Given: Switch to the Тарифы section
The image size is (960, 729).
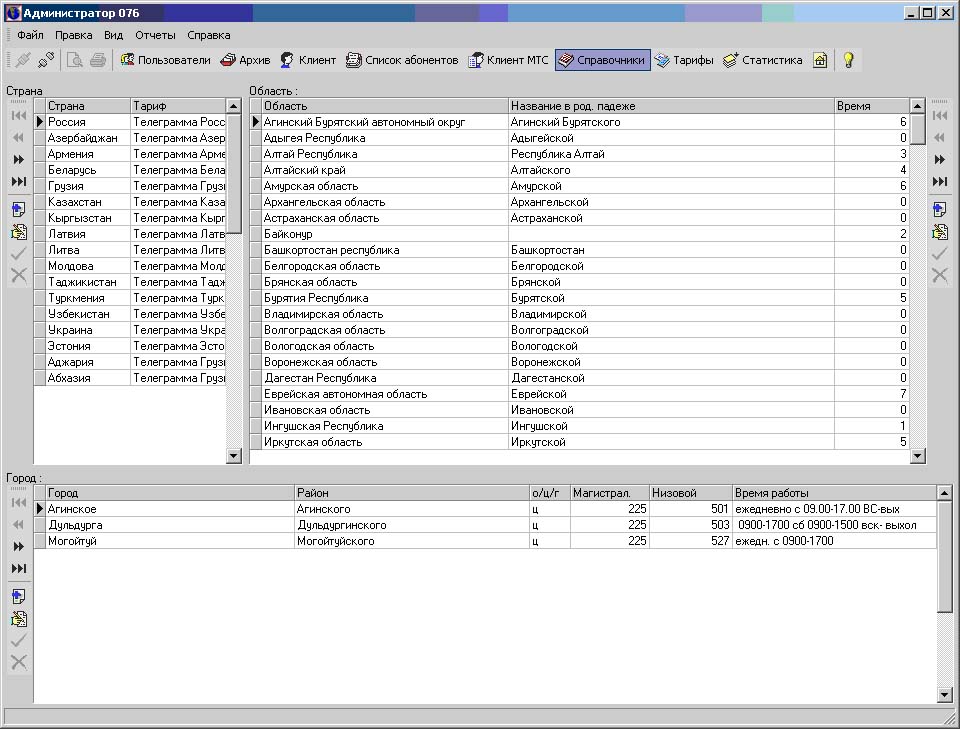Looking at the screenshot, I should pyautogui.click(x=684, y=60).
